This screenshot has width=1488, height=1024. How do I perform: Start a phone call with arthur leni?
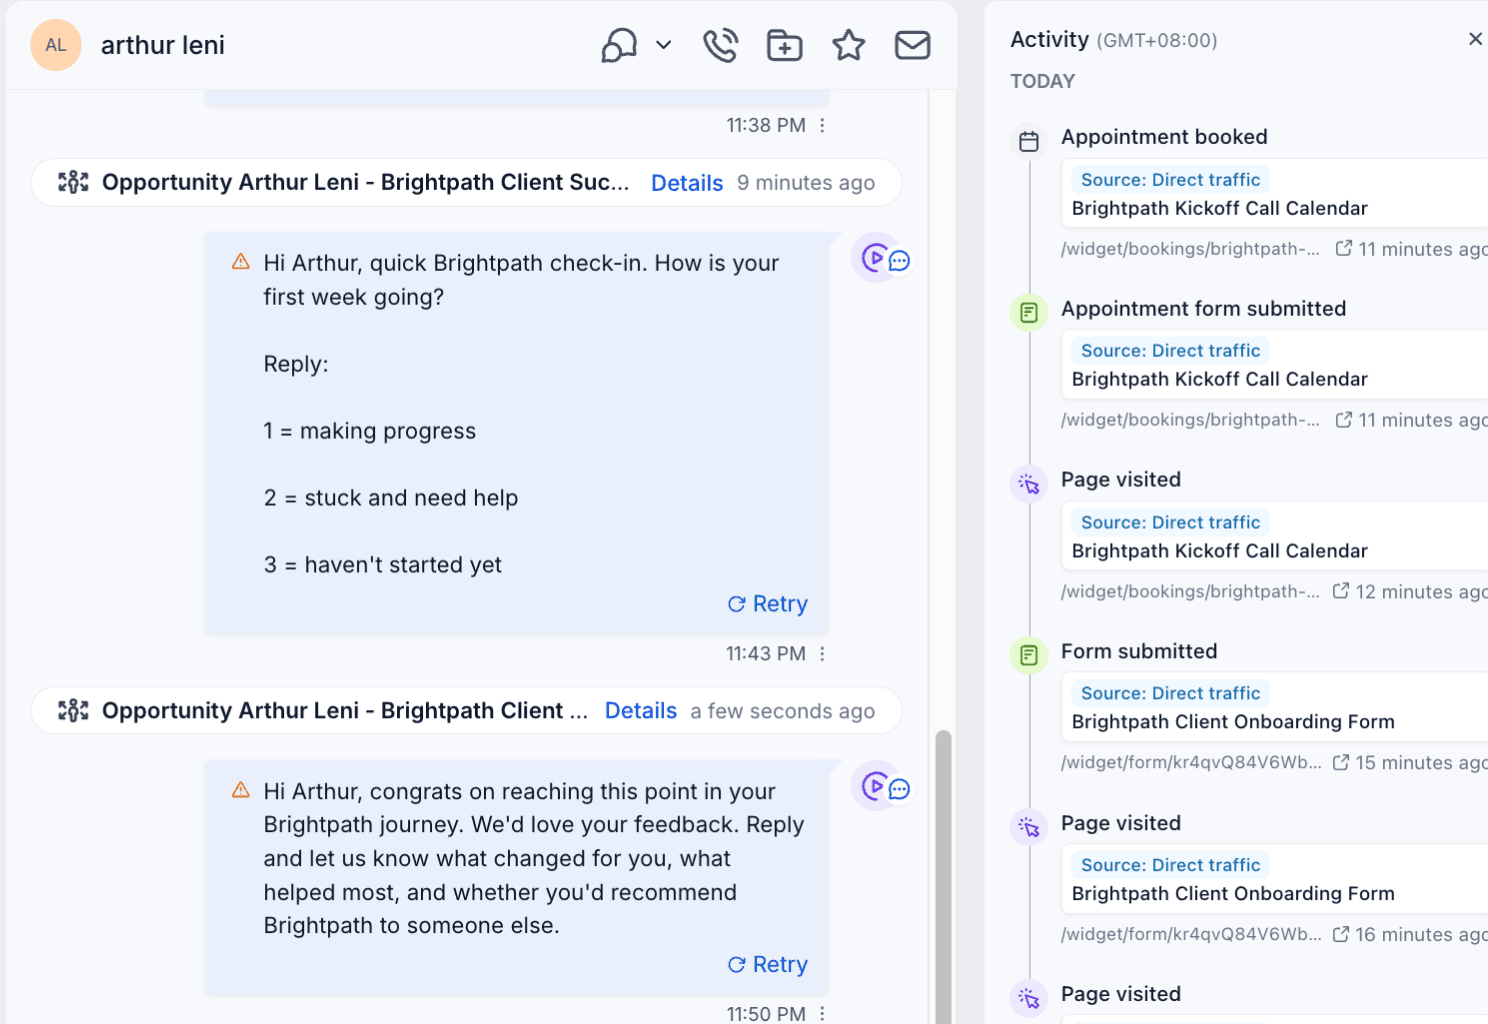[720, 45]
